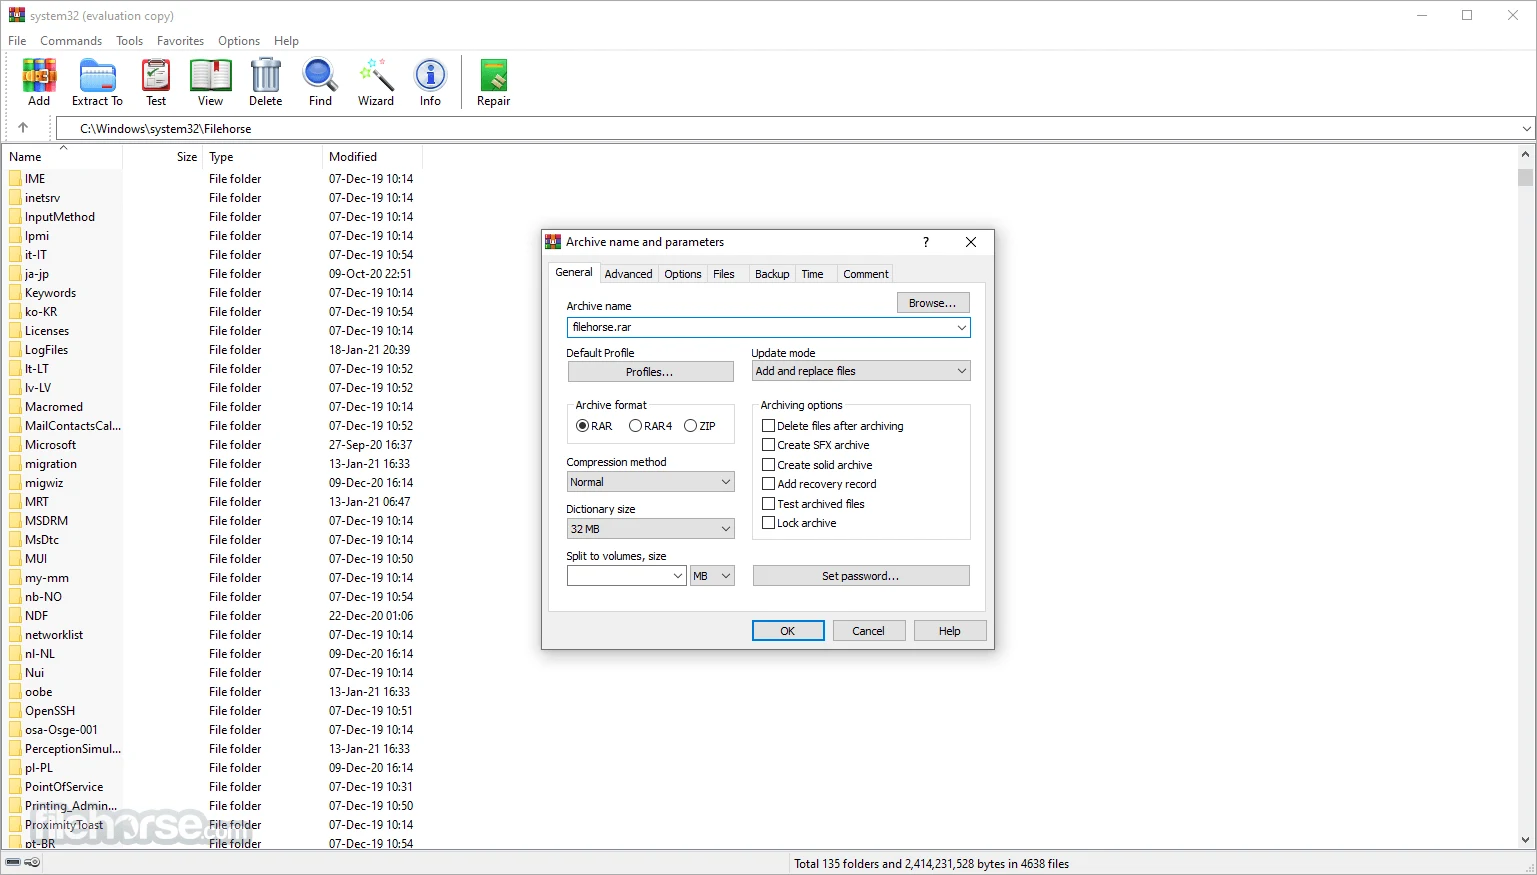Go up one folder level arrow
This screenshot has width=1537, height=875.
(23, 128)
